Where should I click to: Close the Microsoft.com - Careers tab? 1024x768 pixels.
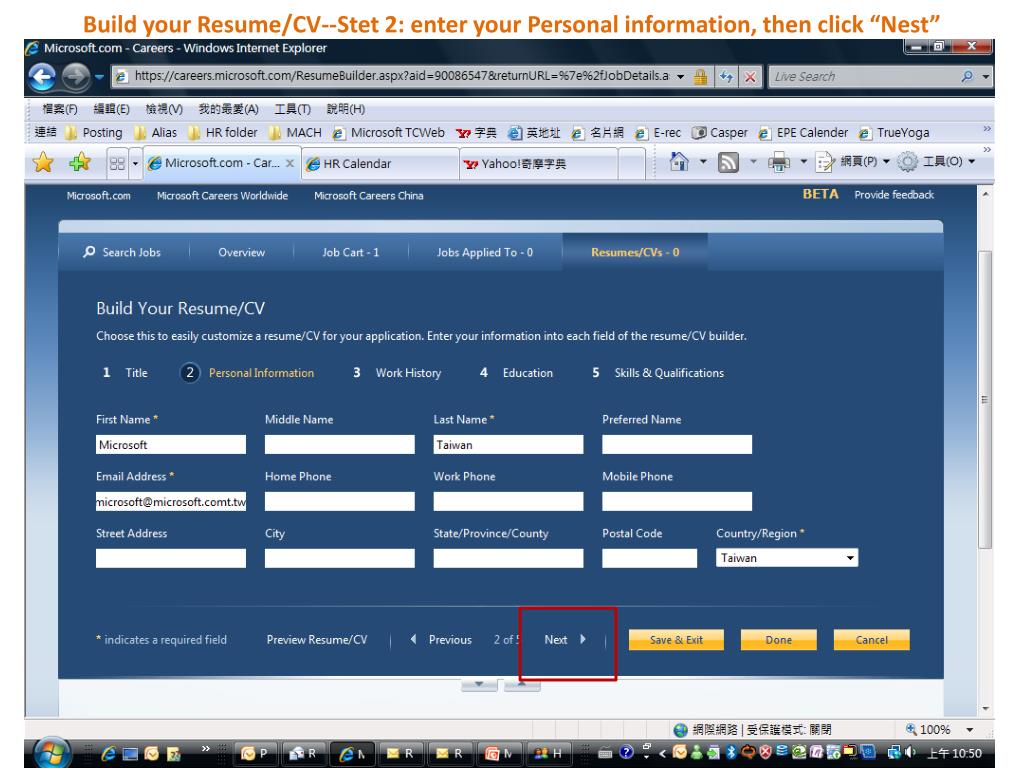(x=289, y=163)
